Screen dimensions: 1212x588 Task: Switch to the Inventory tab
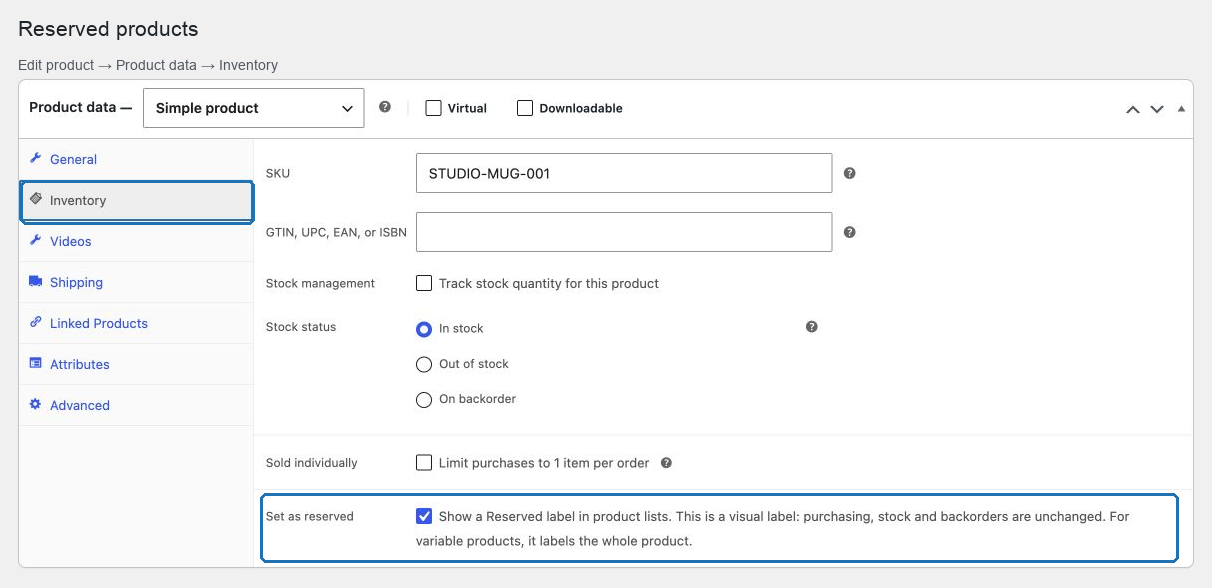tap(136, 200)
